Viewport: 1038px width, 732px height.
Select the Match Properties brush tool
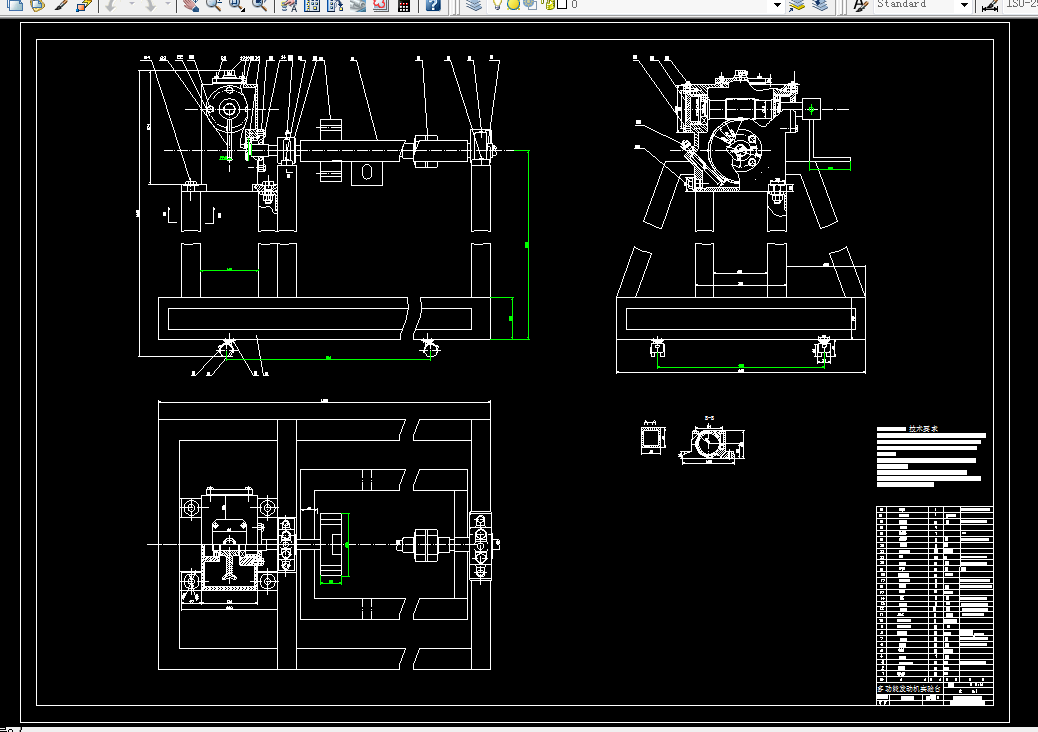(x=60, y=5)
